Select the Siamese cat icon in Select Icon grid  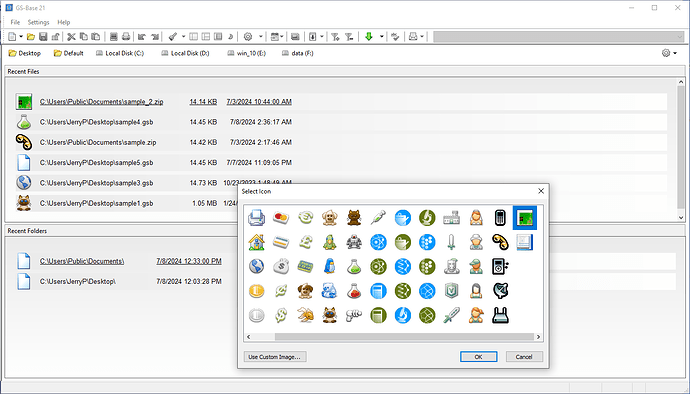(330, 315)
